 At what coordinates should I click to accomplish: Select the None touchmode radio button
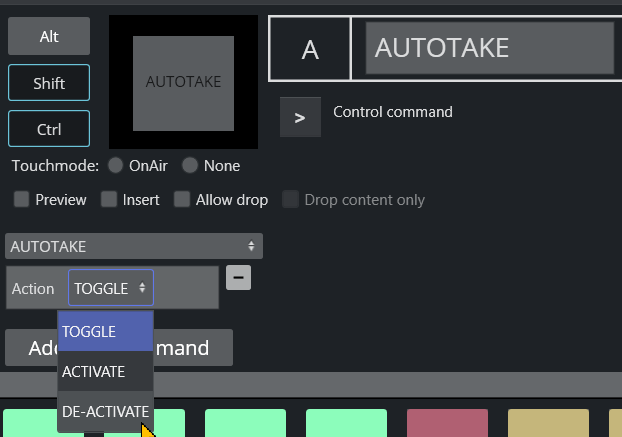(190, 166)
